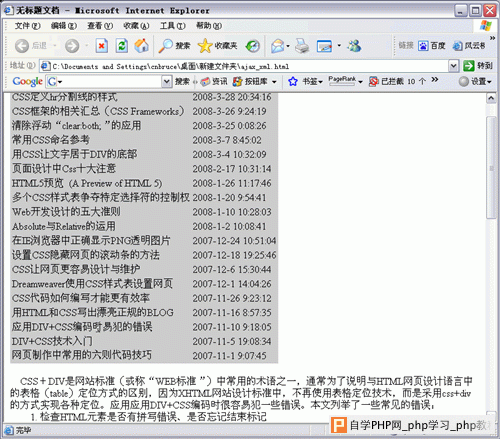The width and height of the screenshot is (500, 439).
Task: Click the Stop loading red X icon
Action: point(102,46)
